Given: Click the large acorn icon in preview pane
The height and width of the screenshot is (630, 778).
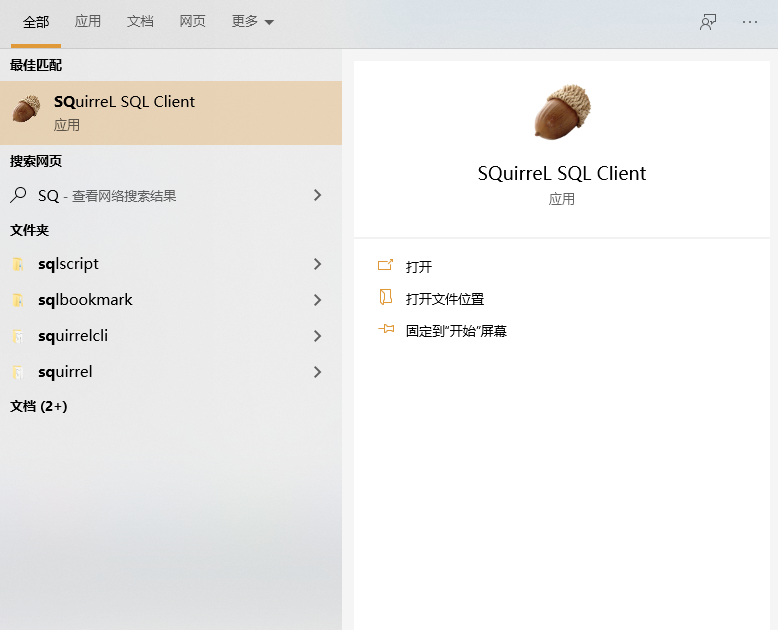Looking at the screenshot, I should pyautogui.click(x=562, y=112).
